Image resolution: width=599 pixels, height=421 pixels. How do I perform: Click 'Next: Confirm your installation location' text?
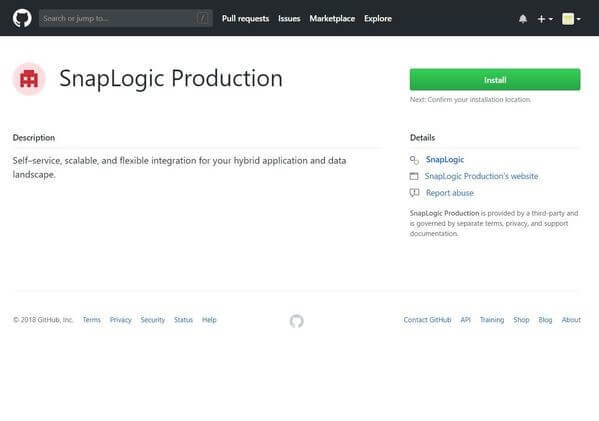tap(470, 99)
